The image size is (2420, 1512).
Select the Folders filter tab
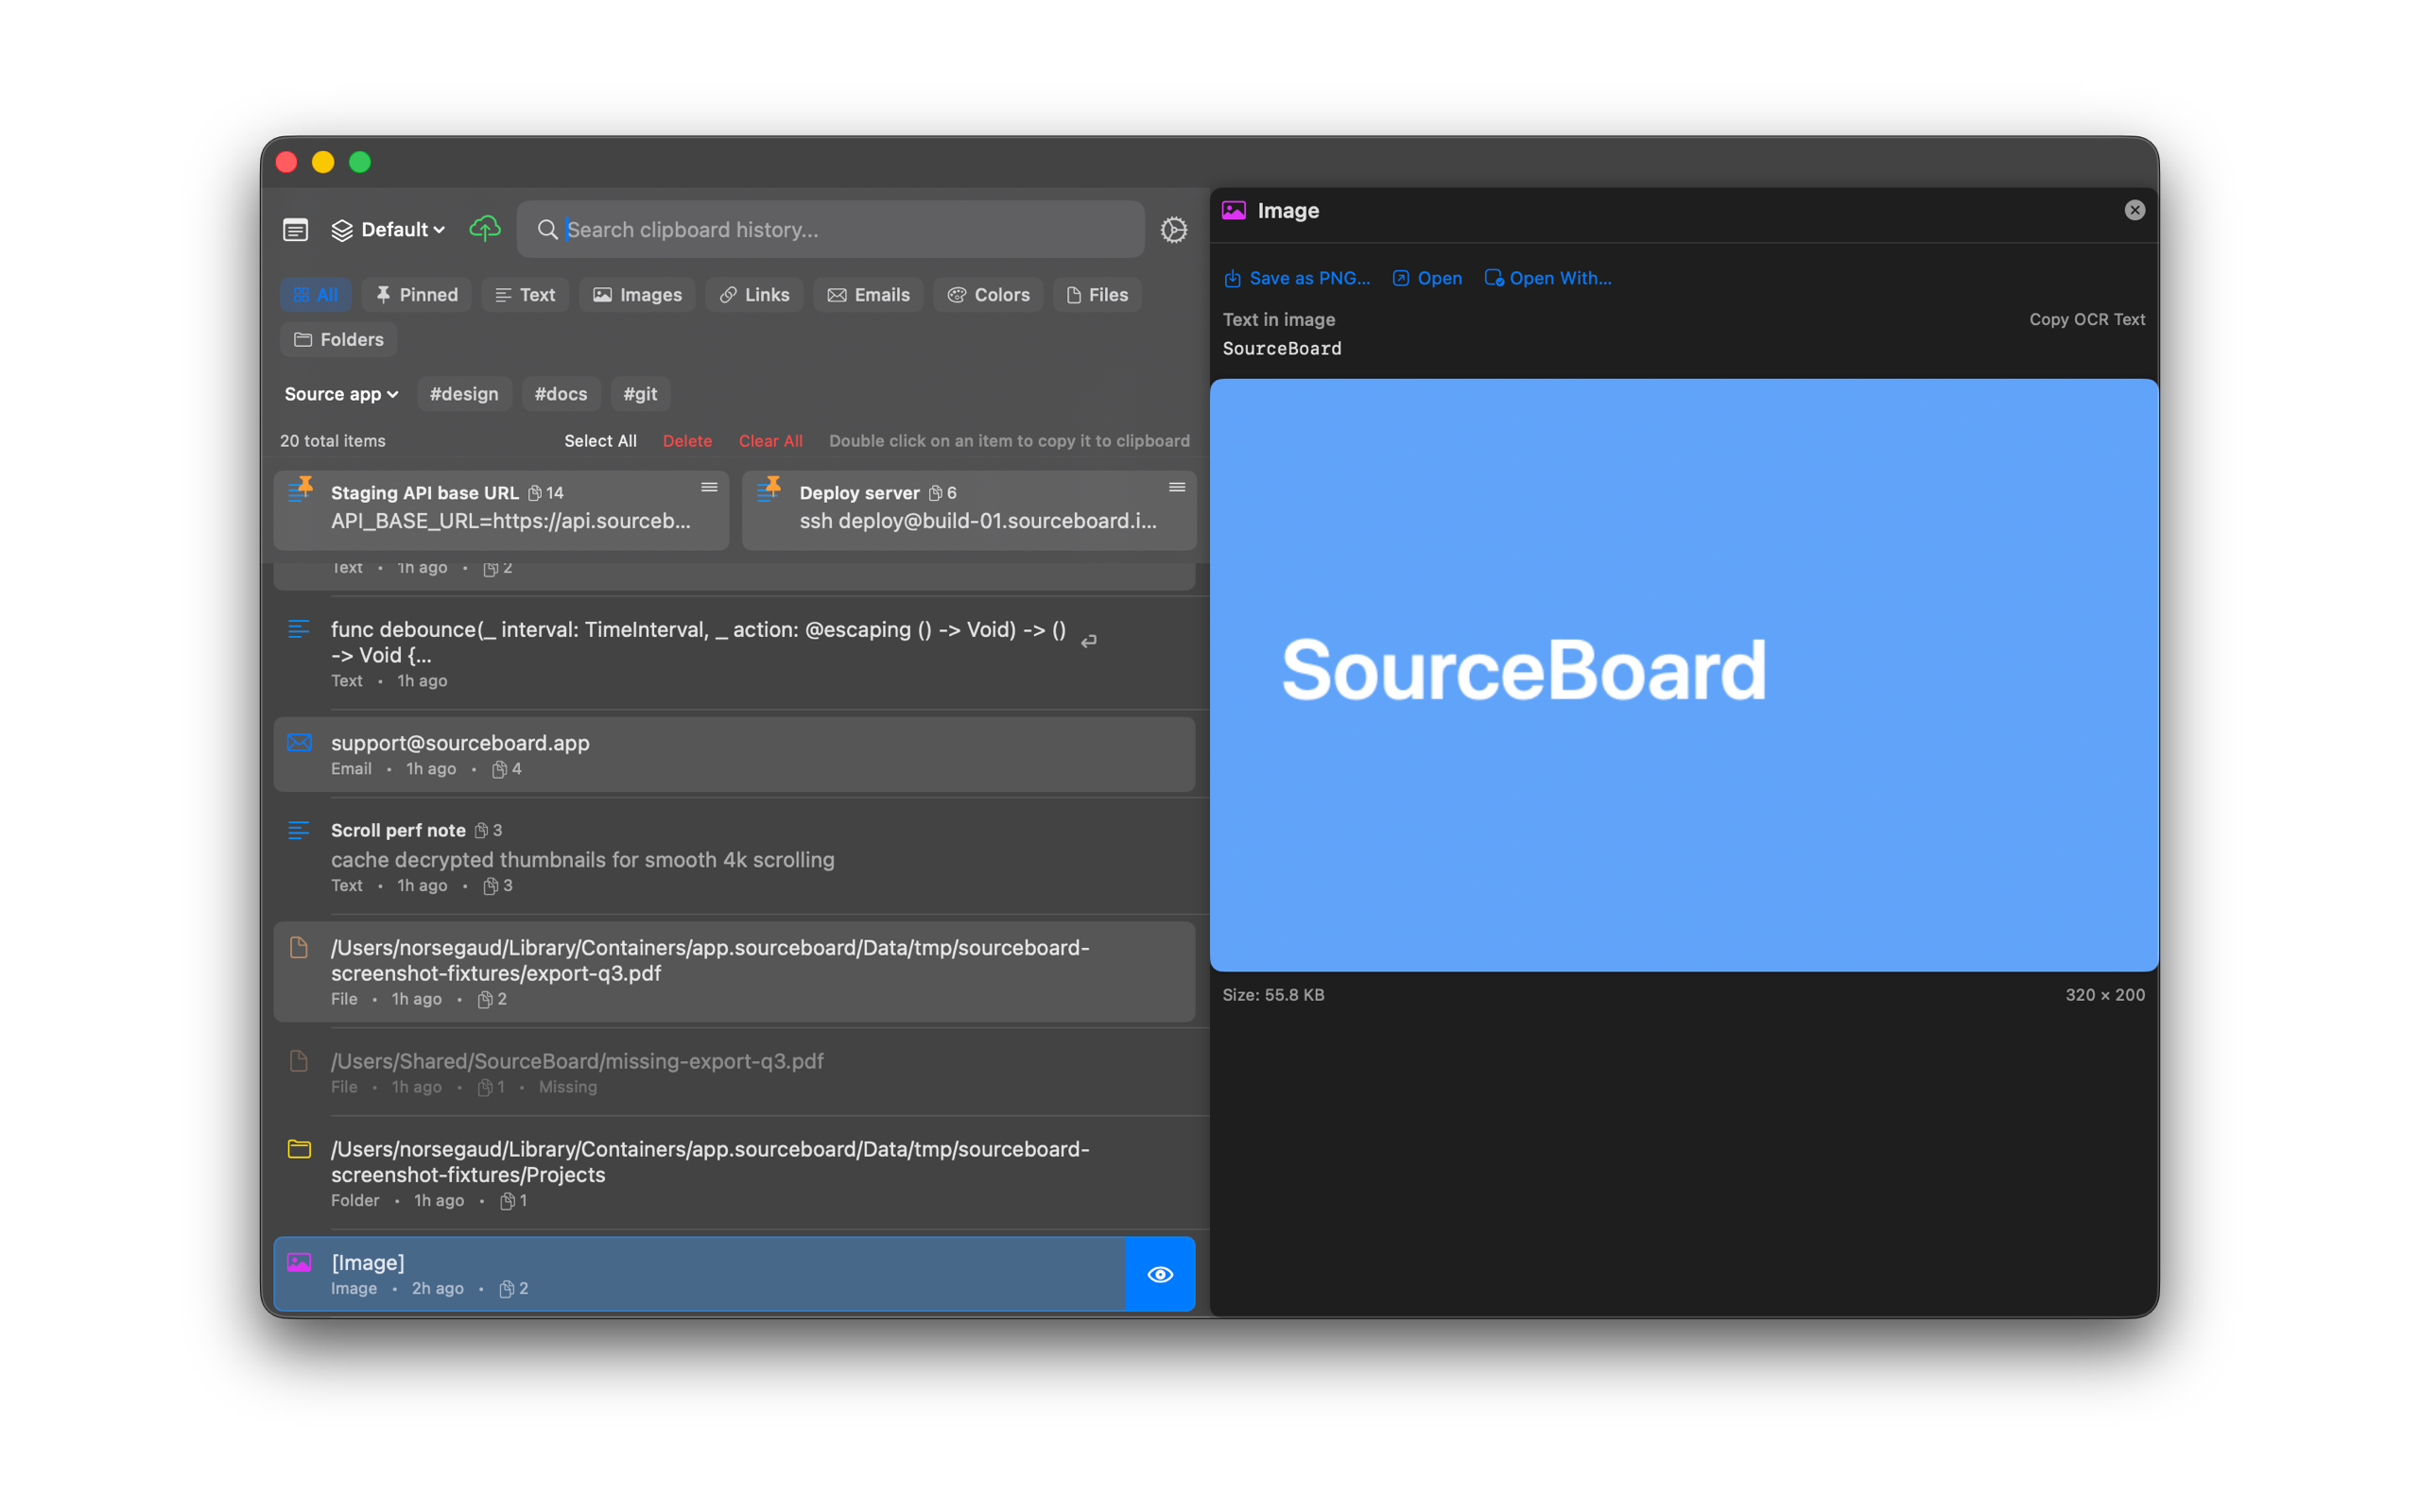tap(338, 339)
